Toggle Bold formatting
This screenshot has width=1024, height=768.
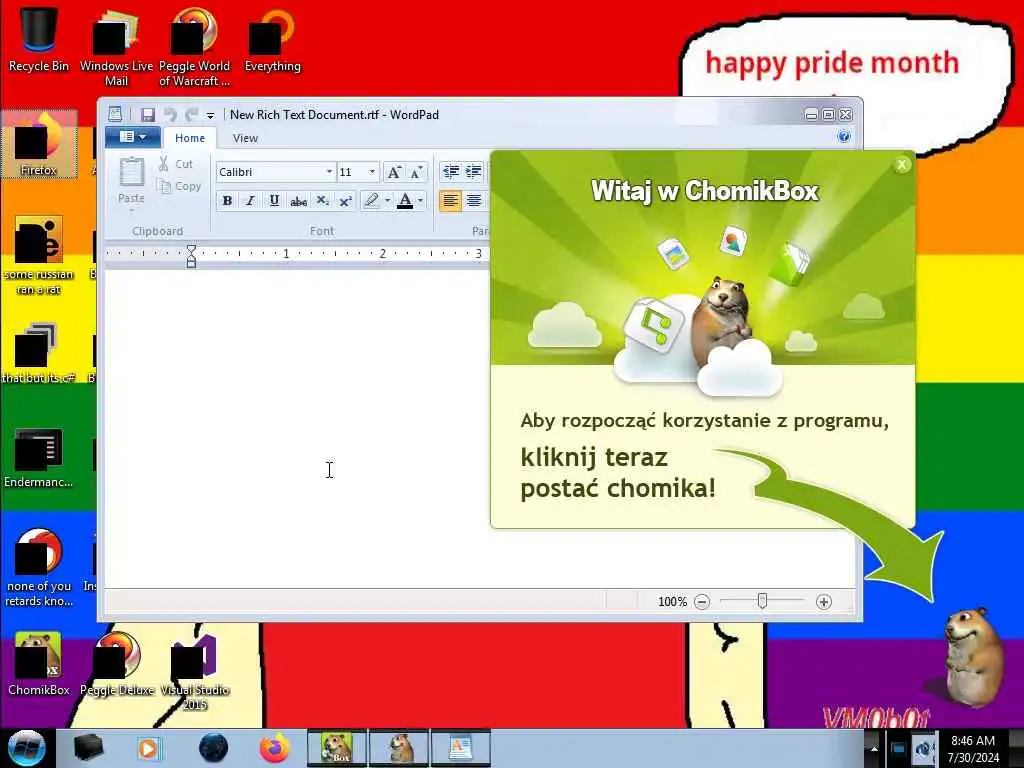click(227, 200)
